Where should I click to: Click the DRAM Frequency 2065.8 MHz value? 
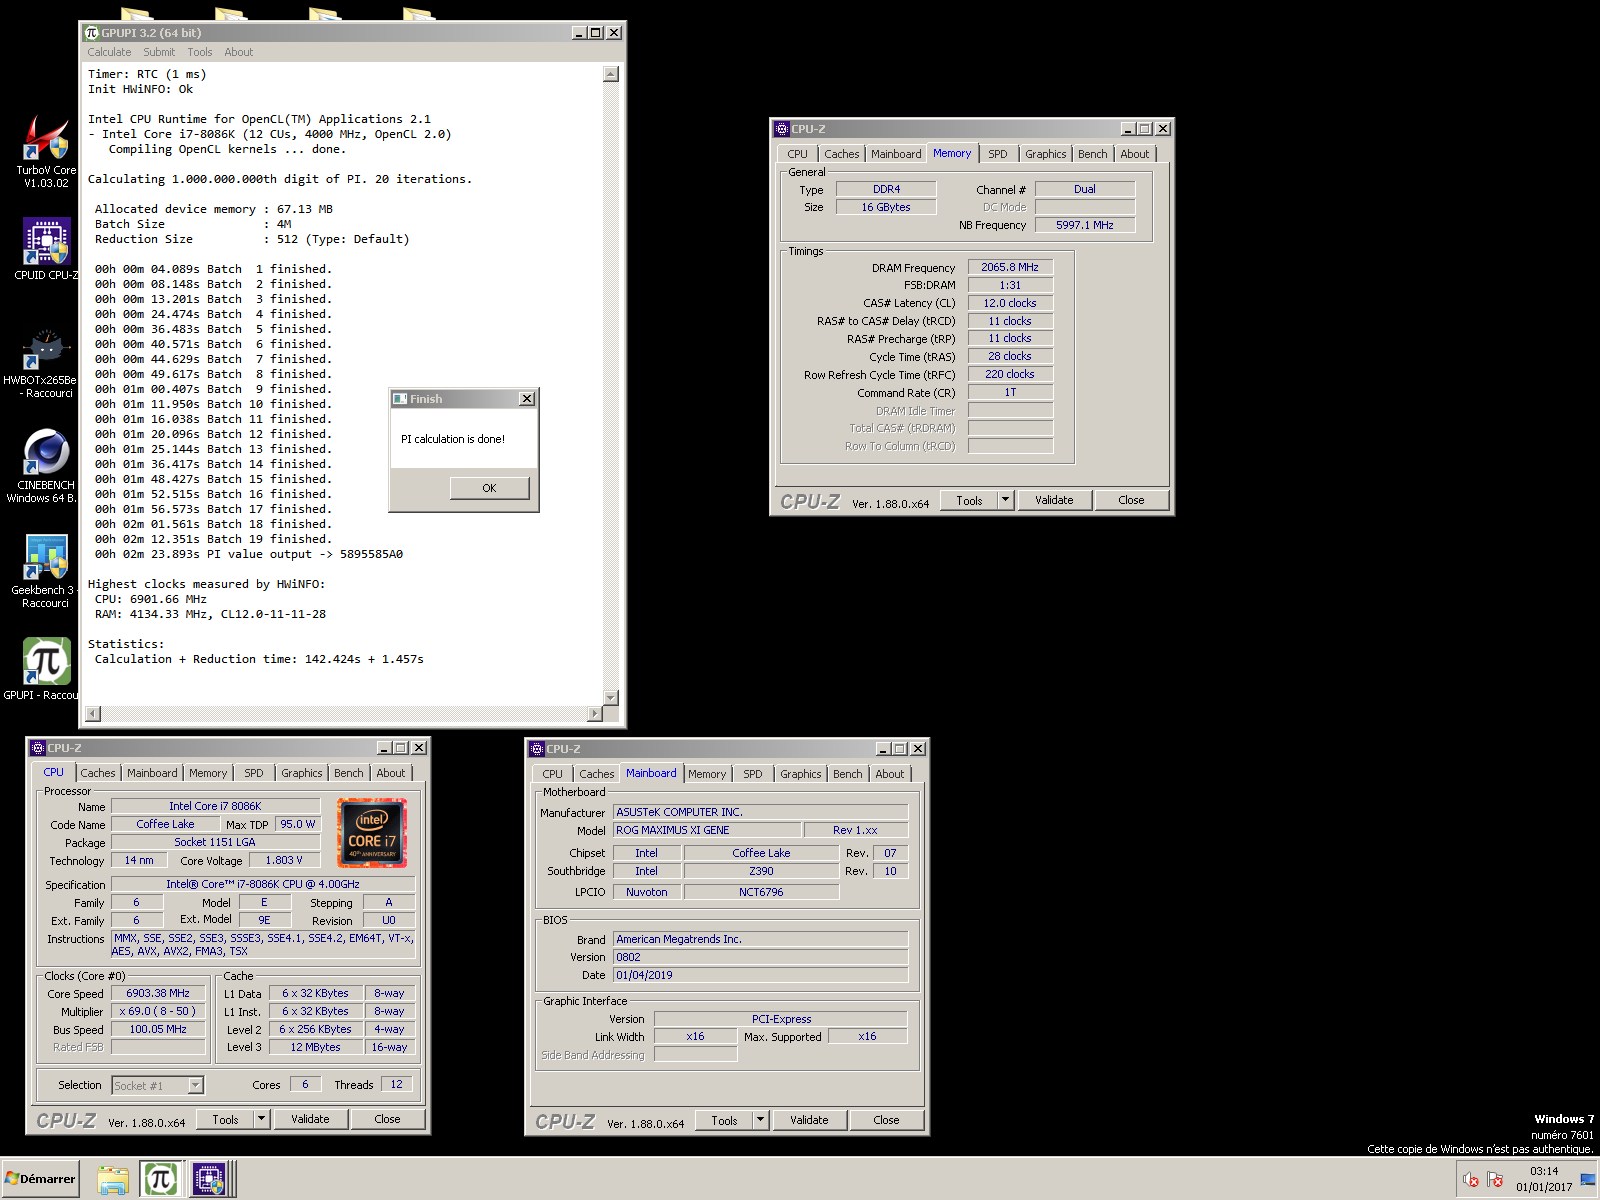pos(1010,267)
